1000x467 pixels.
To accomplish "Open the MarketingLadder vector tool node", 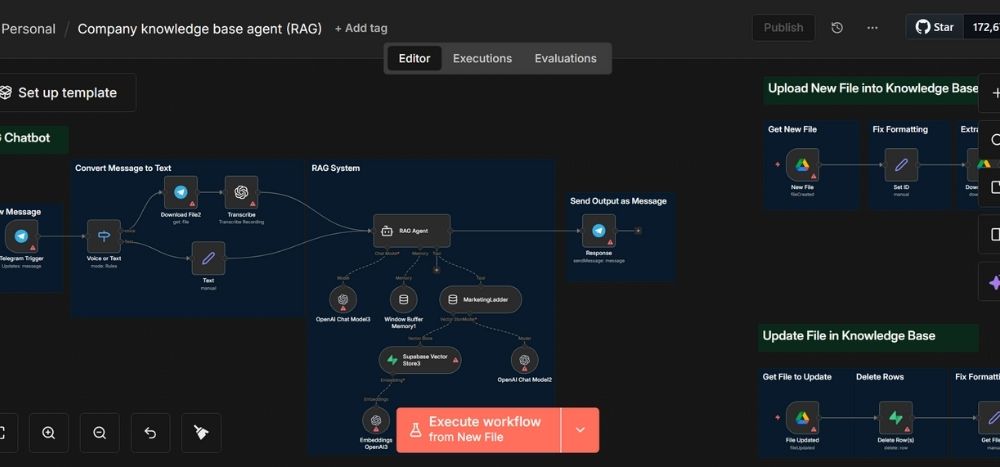I will click(480, 299).
